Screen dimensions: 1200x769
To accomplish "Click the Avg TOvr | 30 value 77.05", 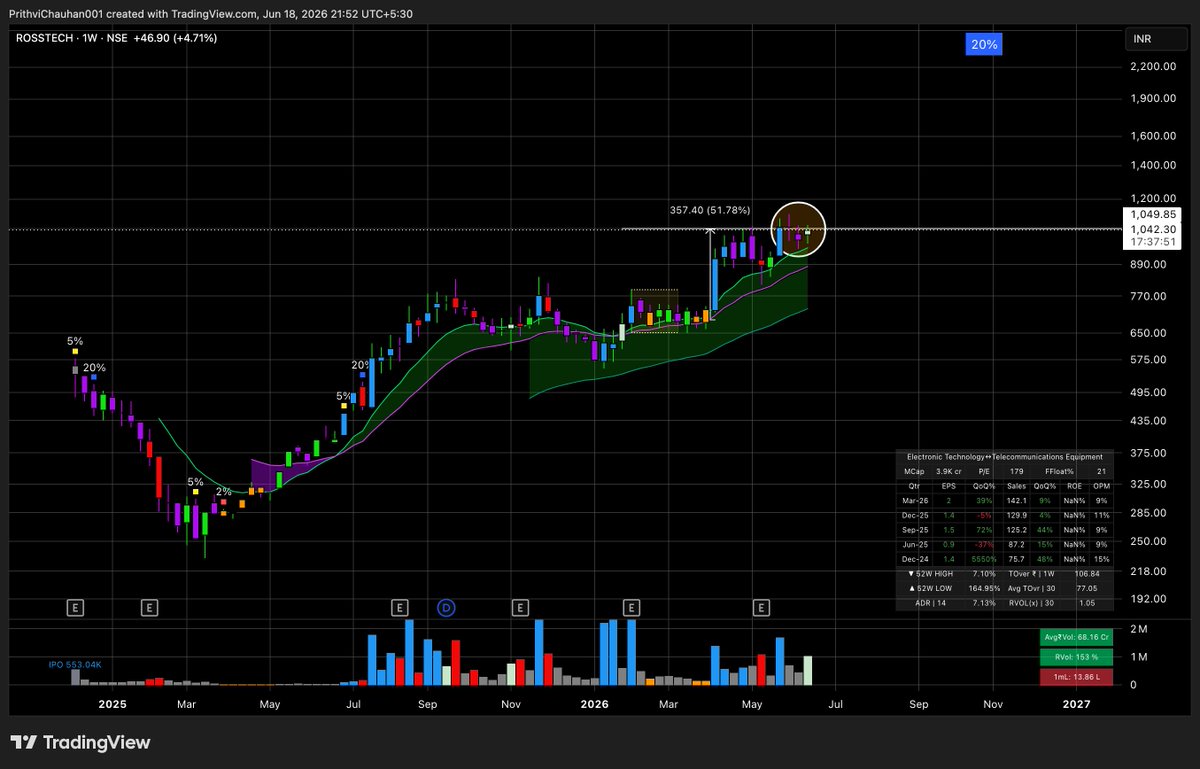I will [x=1087, y=588].
